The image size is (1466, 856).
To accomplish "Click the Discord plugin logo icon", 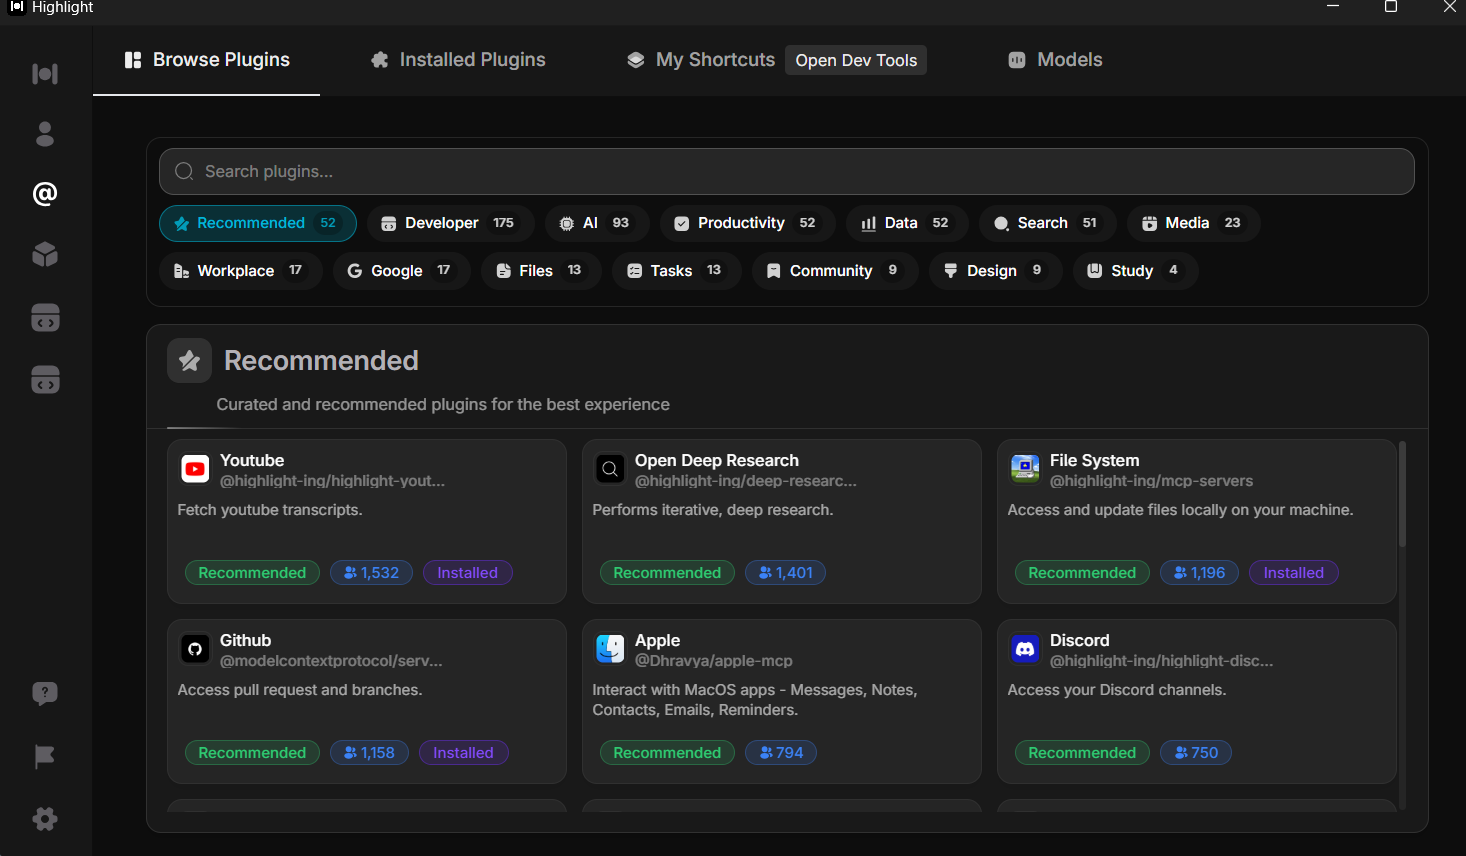I will [x=1025, y=649].
